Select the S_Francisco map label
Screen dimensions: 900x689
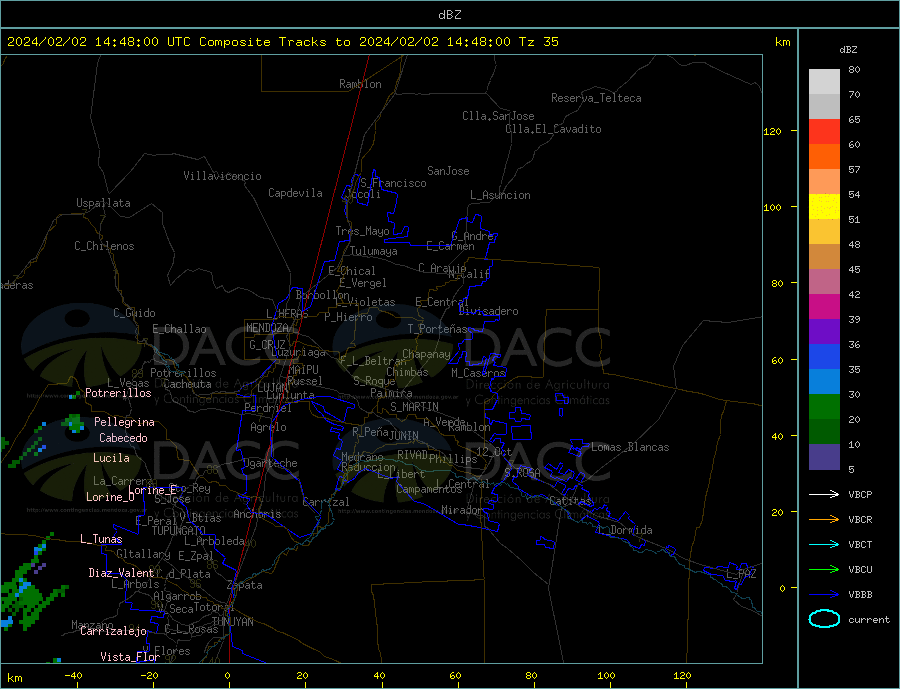[393, 183]
